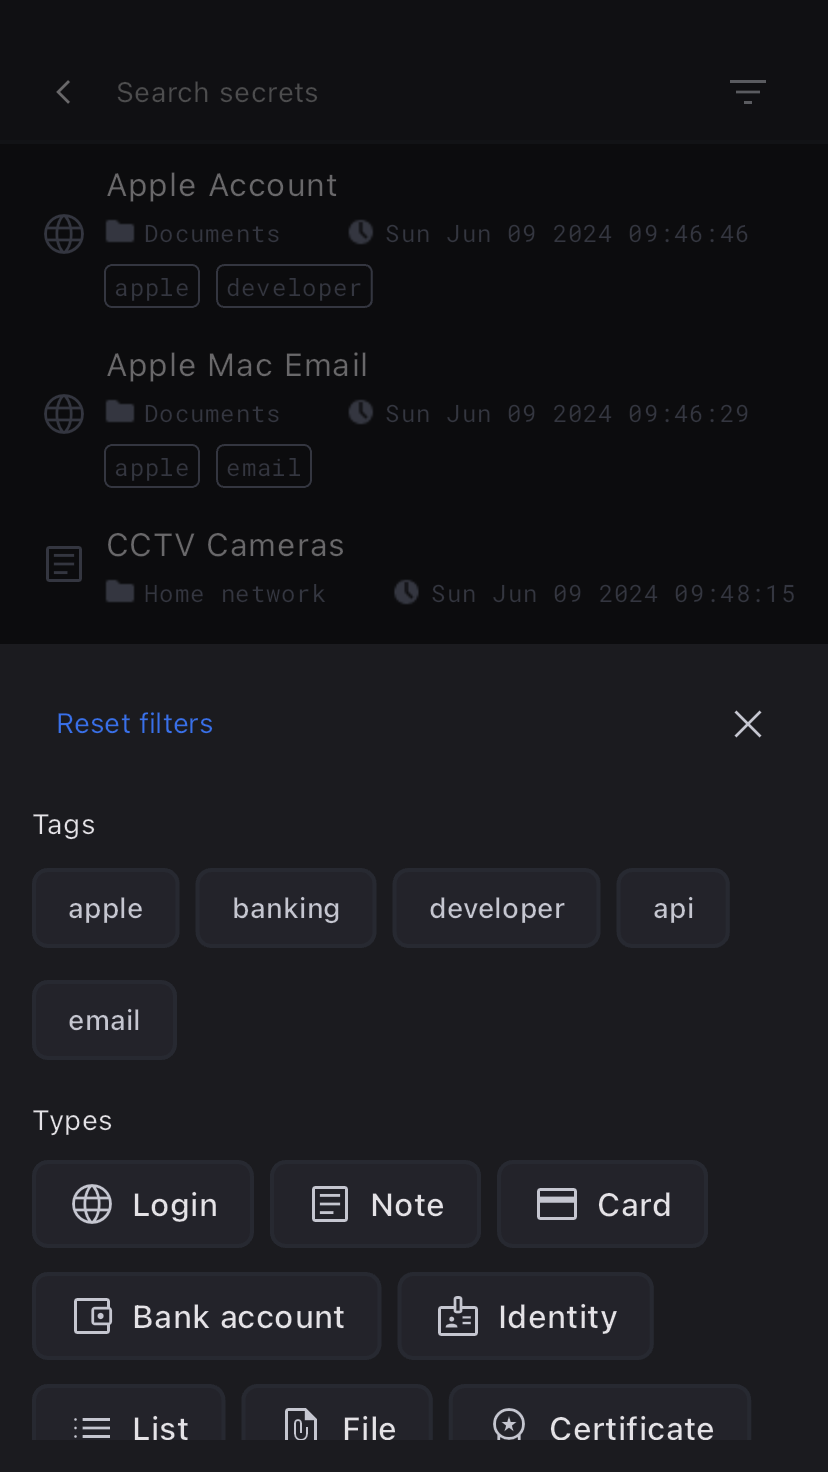828x1472 pixels.
Task: Choose the Bank account type filter
Action: coord(207,1316)
